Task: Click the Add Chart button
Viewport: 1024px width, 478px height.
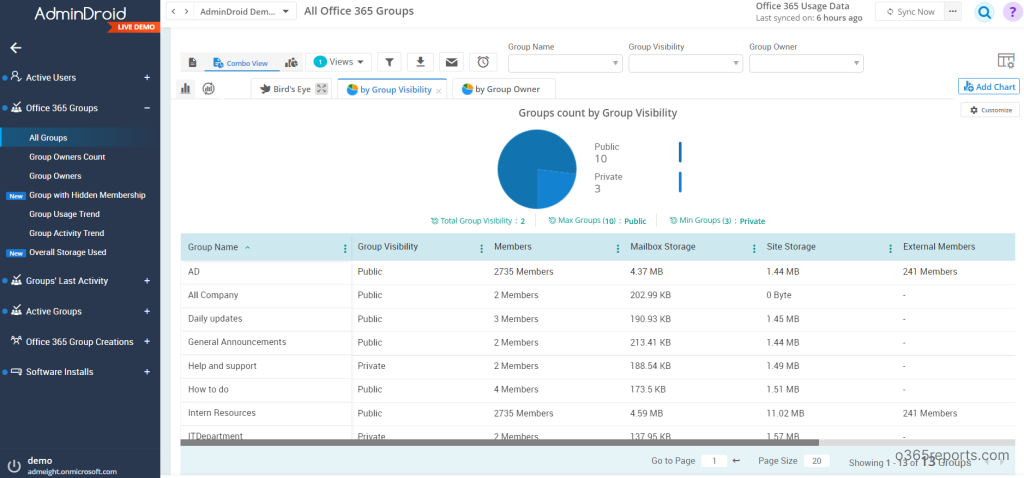Action: click(989, 87)
